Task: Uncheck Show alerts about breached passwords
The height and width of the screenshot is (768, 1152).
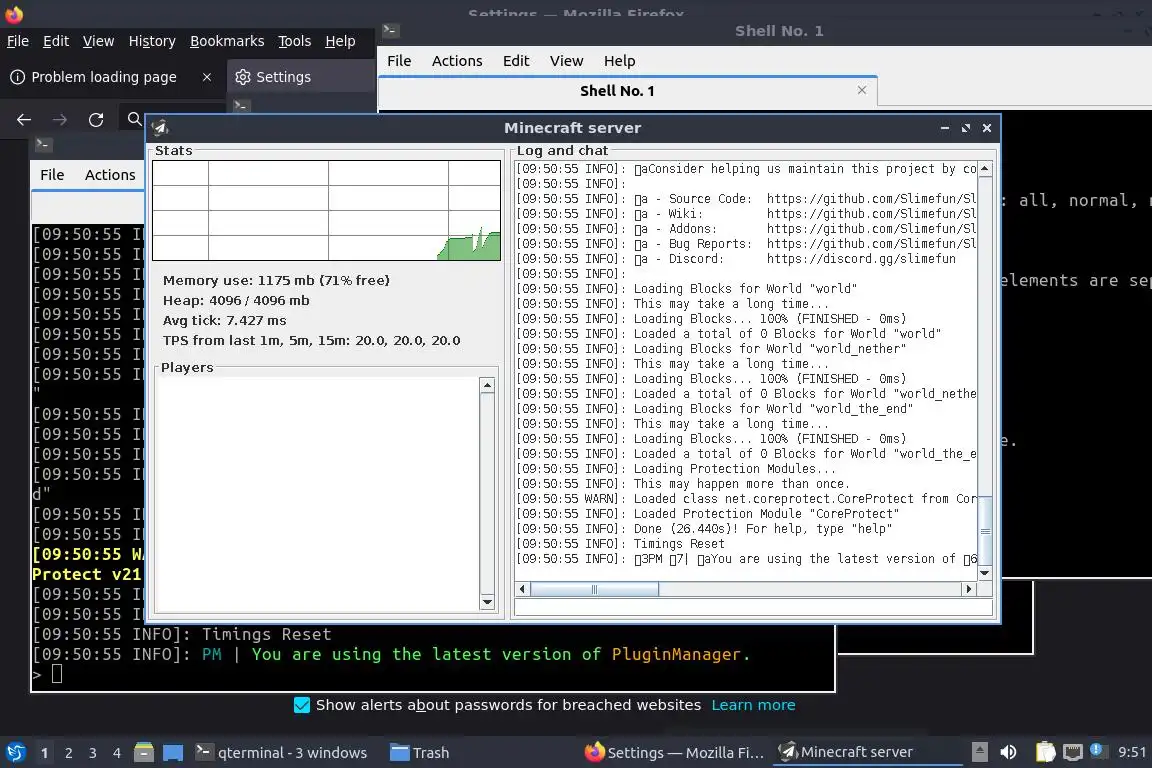Action: tap(301, 705)
